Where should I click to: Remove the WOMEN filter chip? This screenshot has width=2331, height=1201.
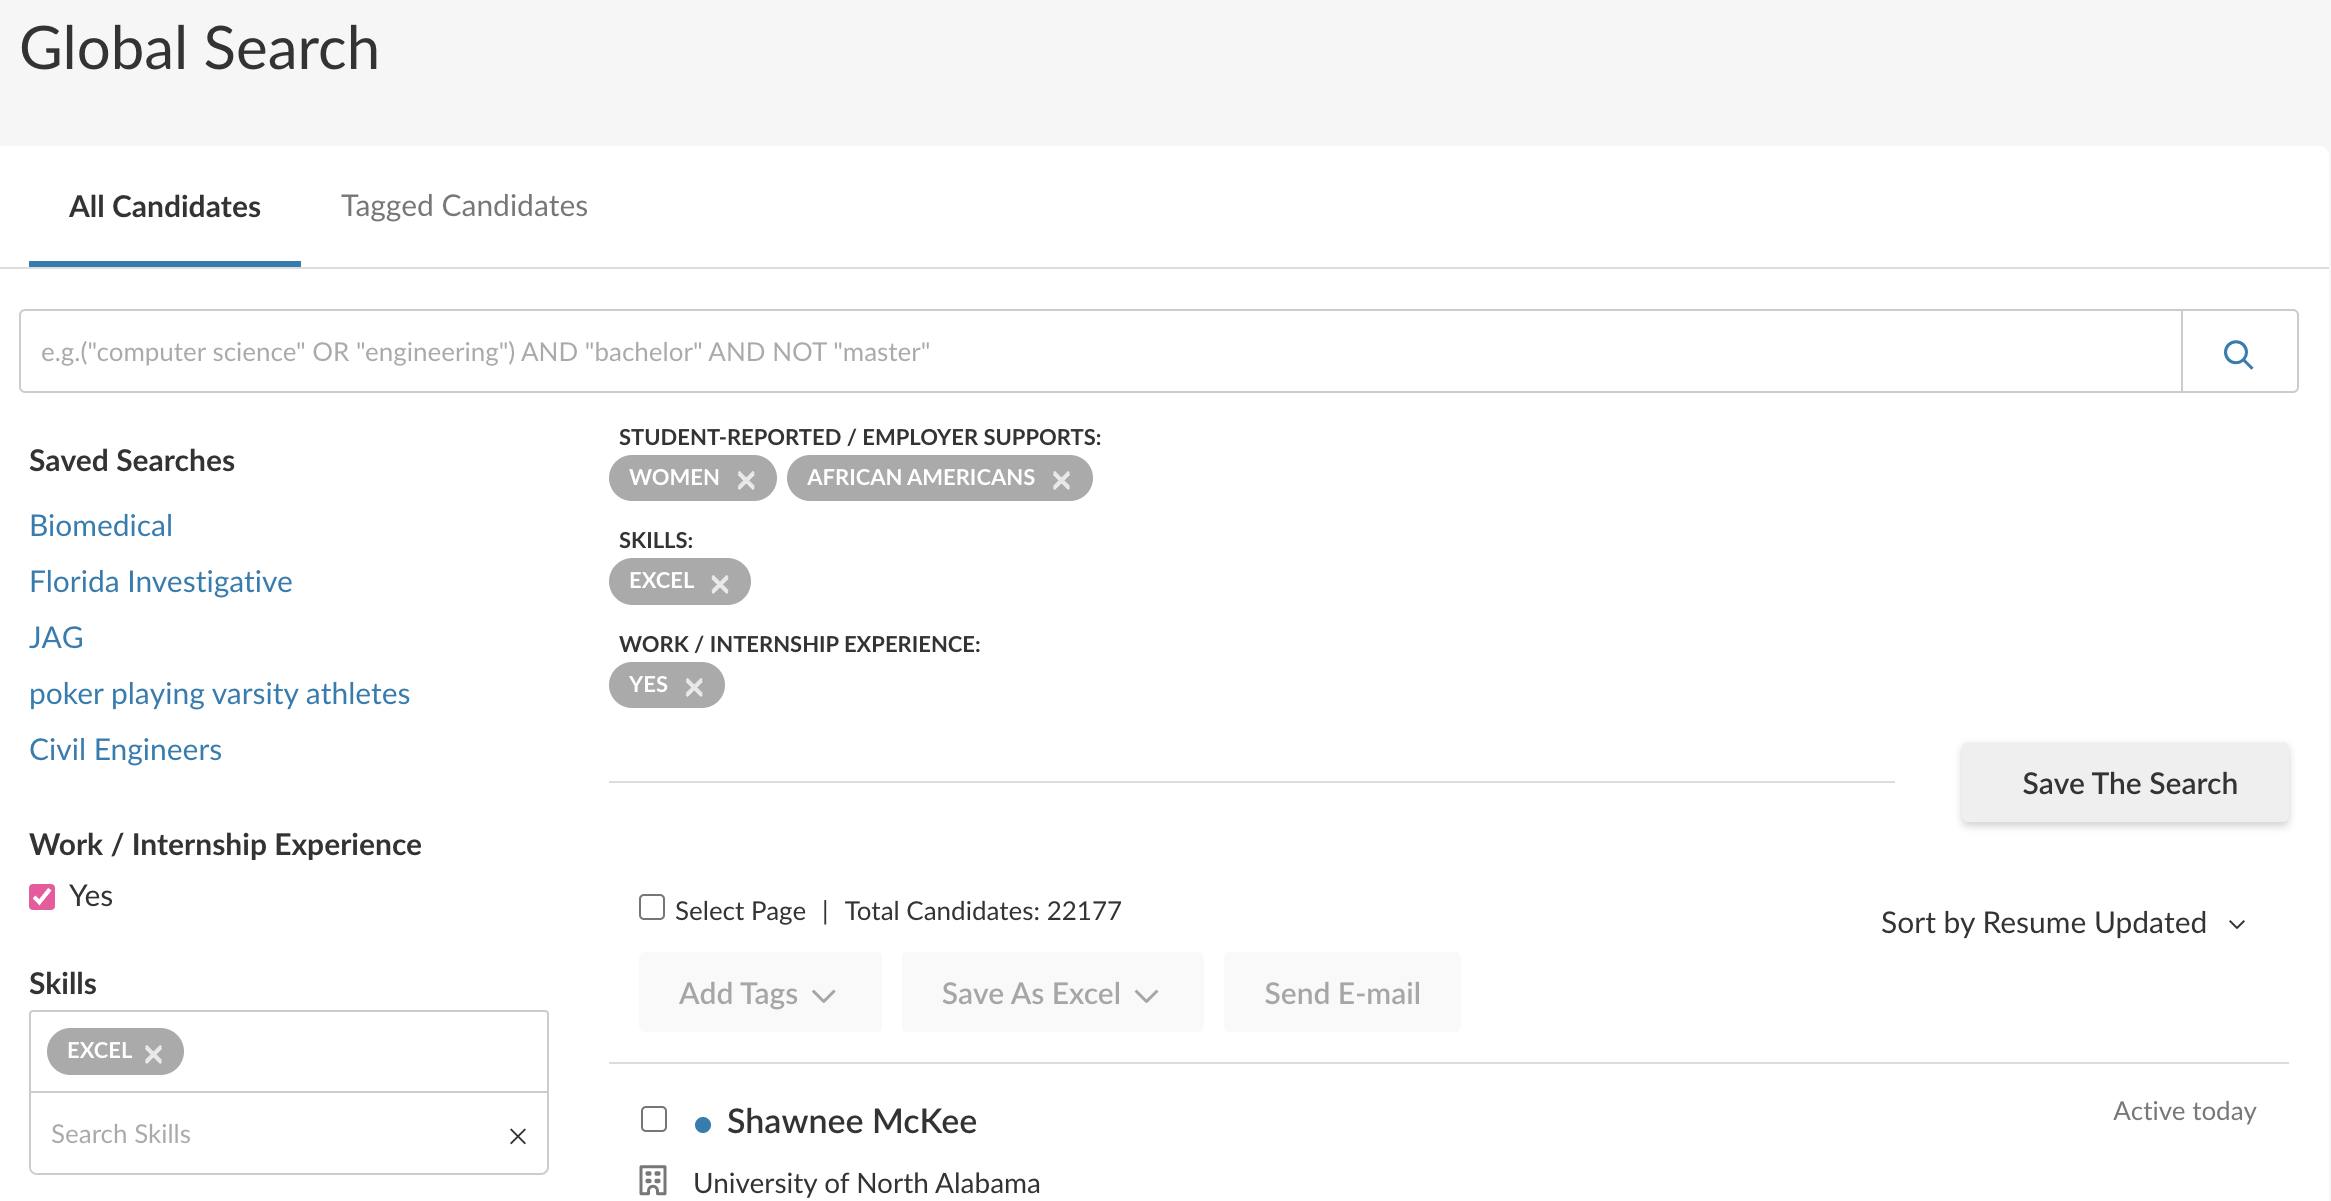pyautogui.click(x=746, y=480)
